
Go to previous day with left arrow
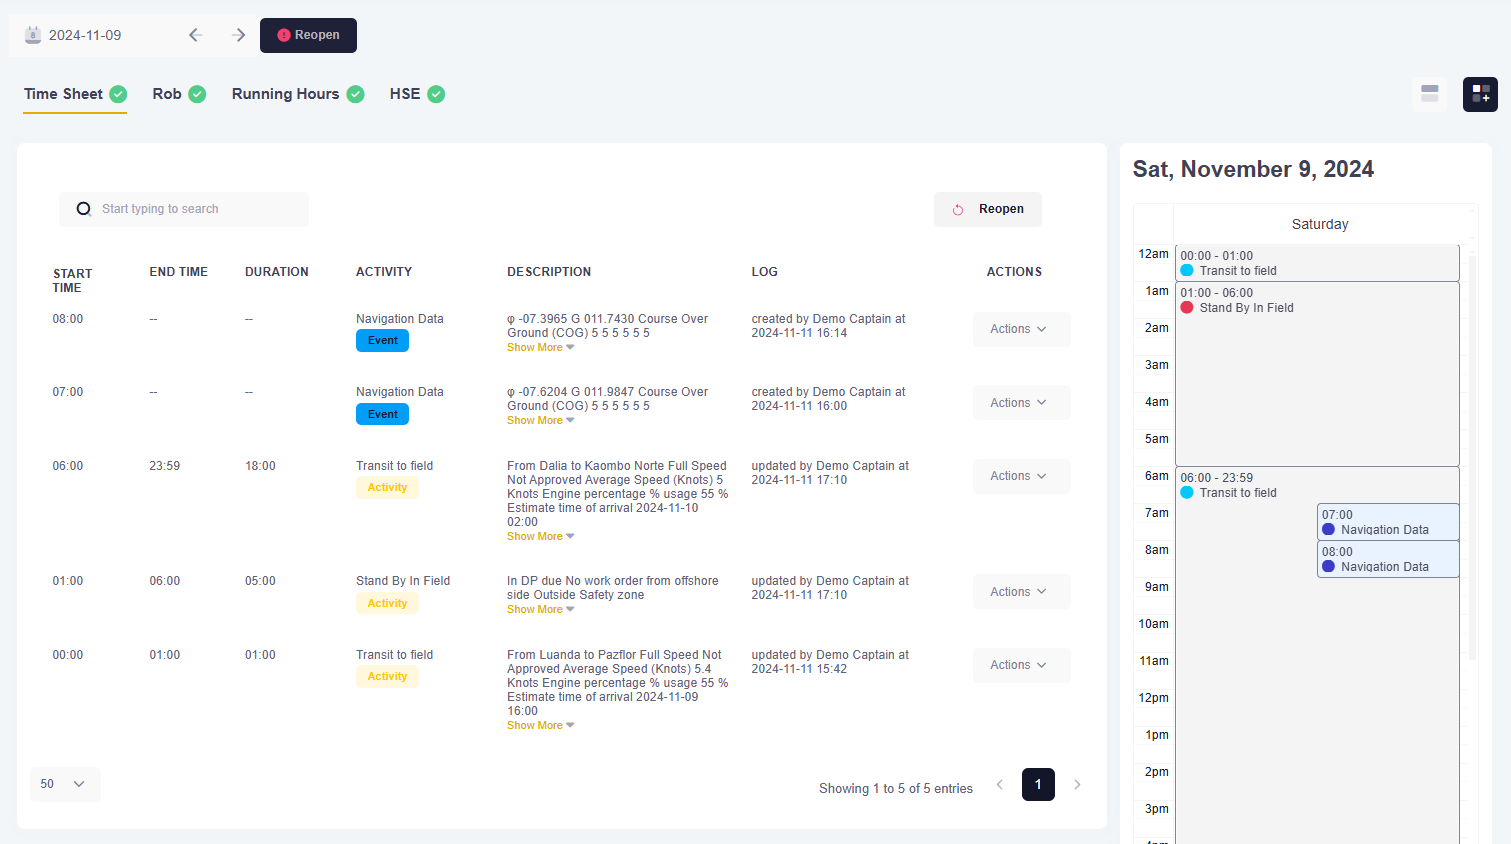(x=196, y=35)
